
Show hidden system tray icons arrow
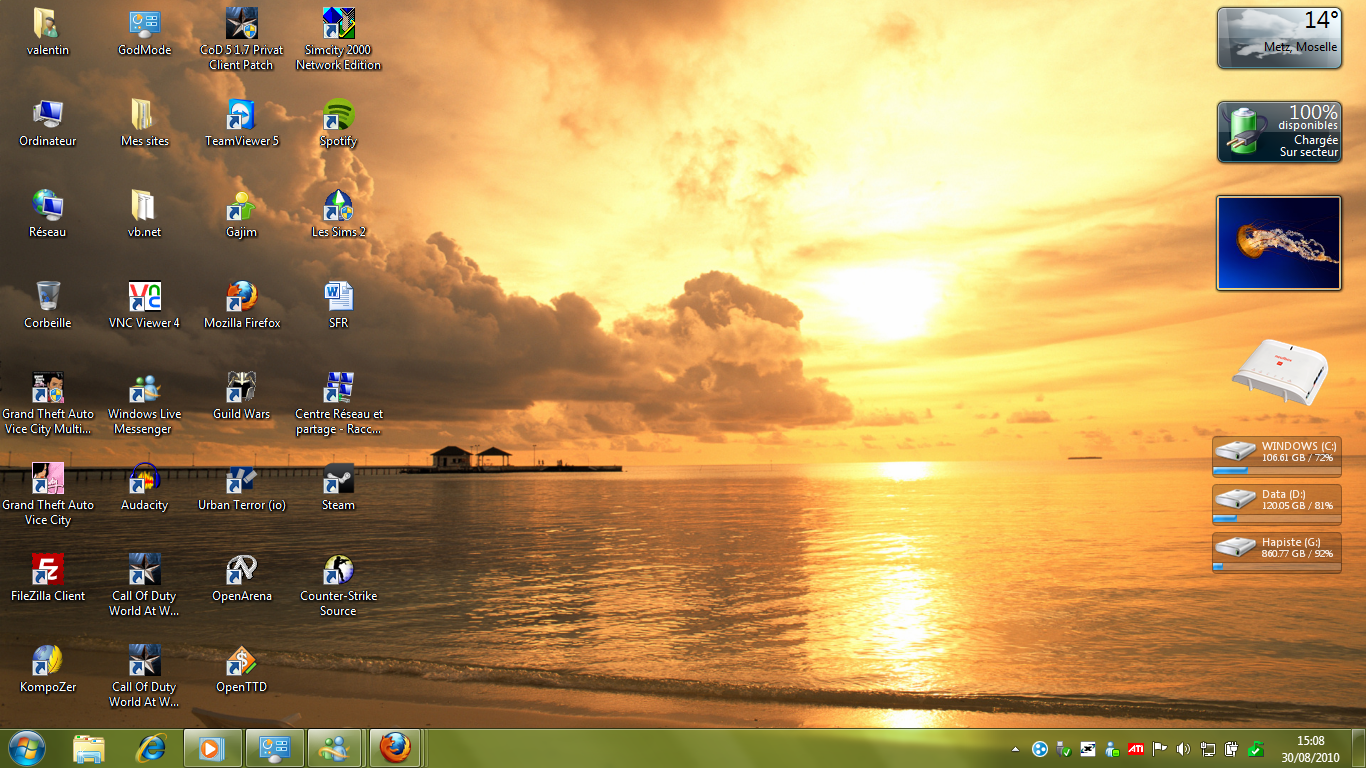tap(1016, 748)
